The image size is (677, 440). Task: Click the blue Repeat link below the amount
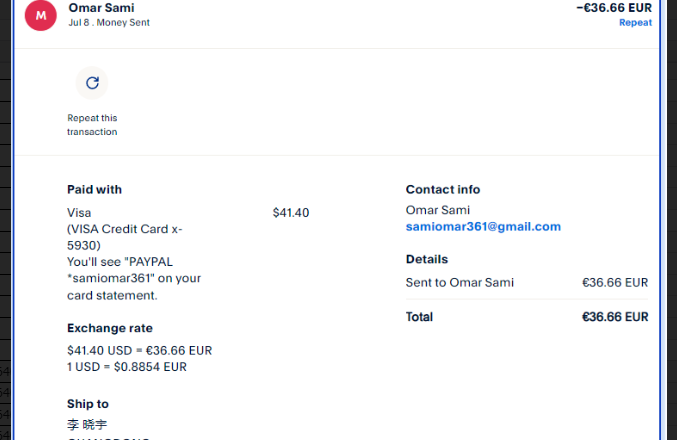(x=635, y=22)
